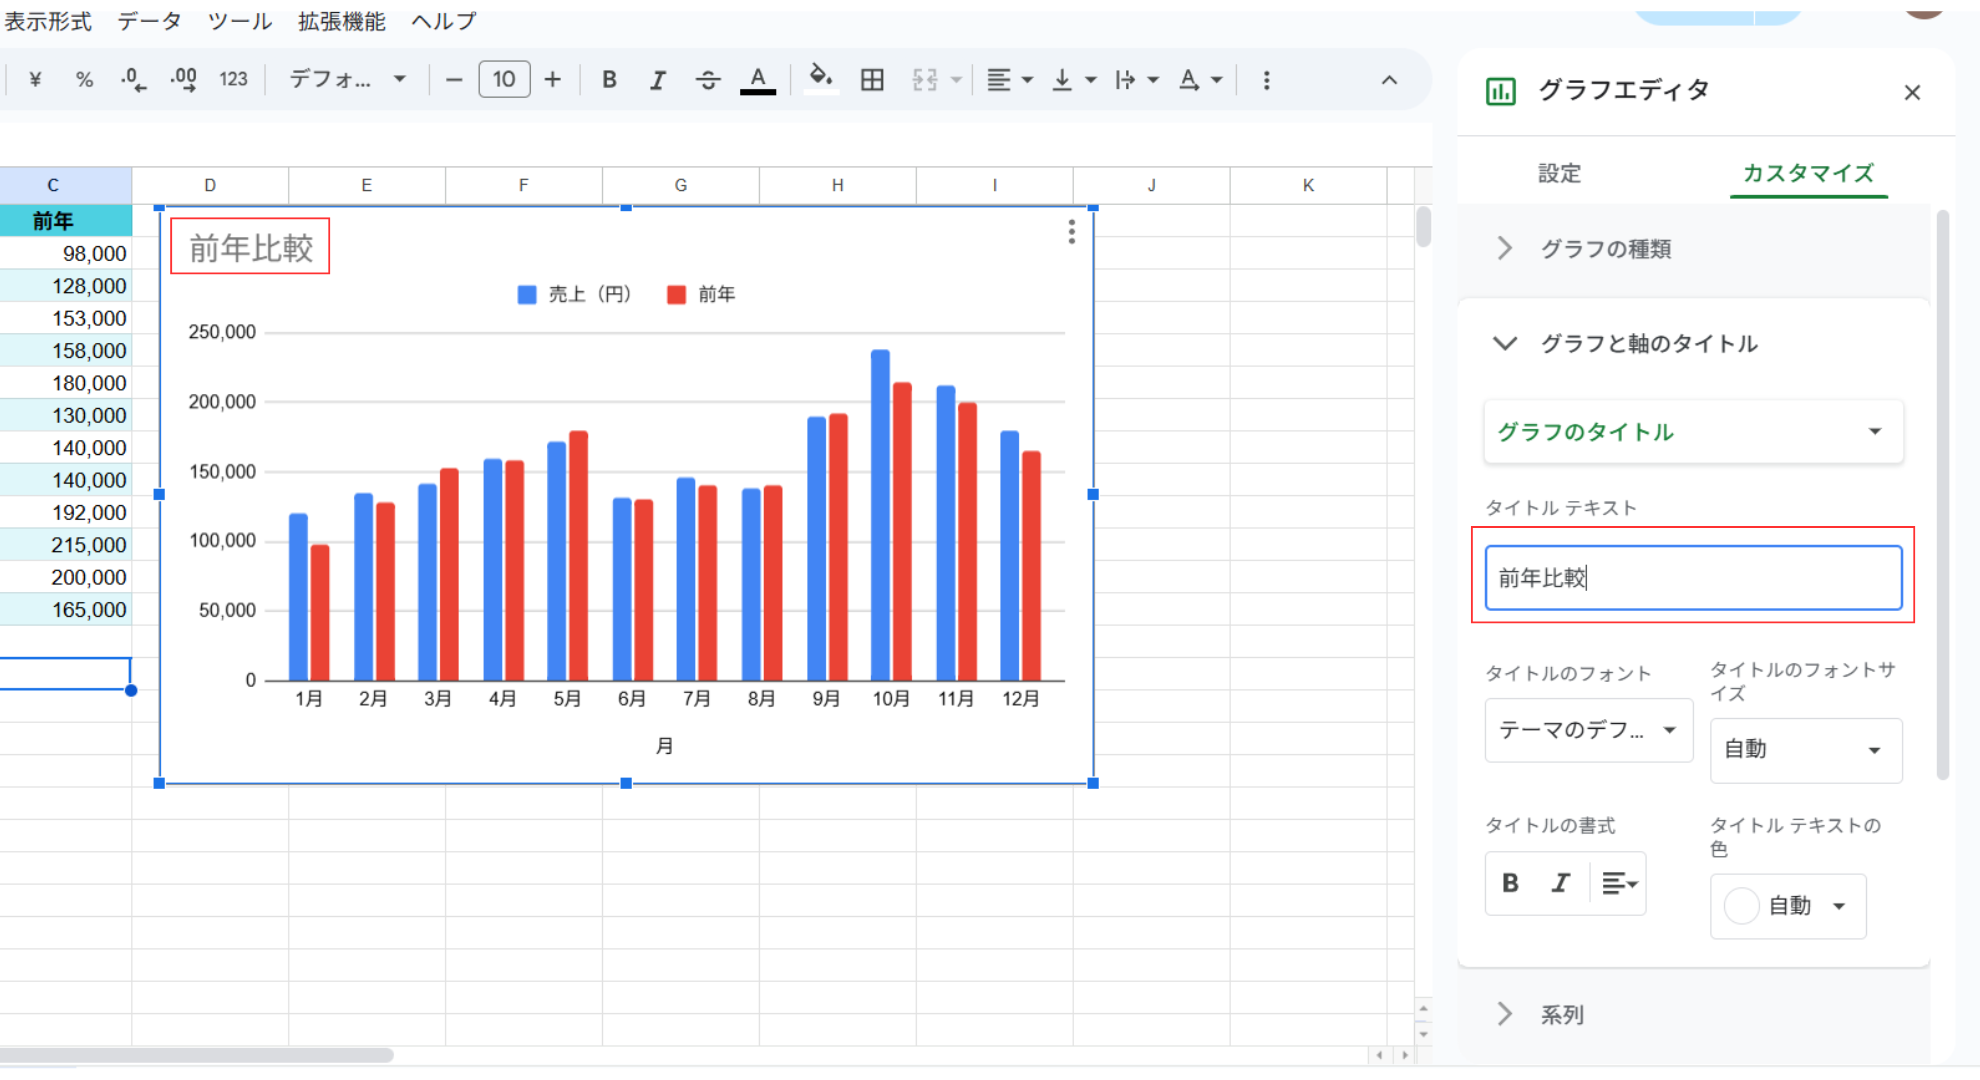Format as percent

coord(84,80)
